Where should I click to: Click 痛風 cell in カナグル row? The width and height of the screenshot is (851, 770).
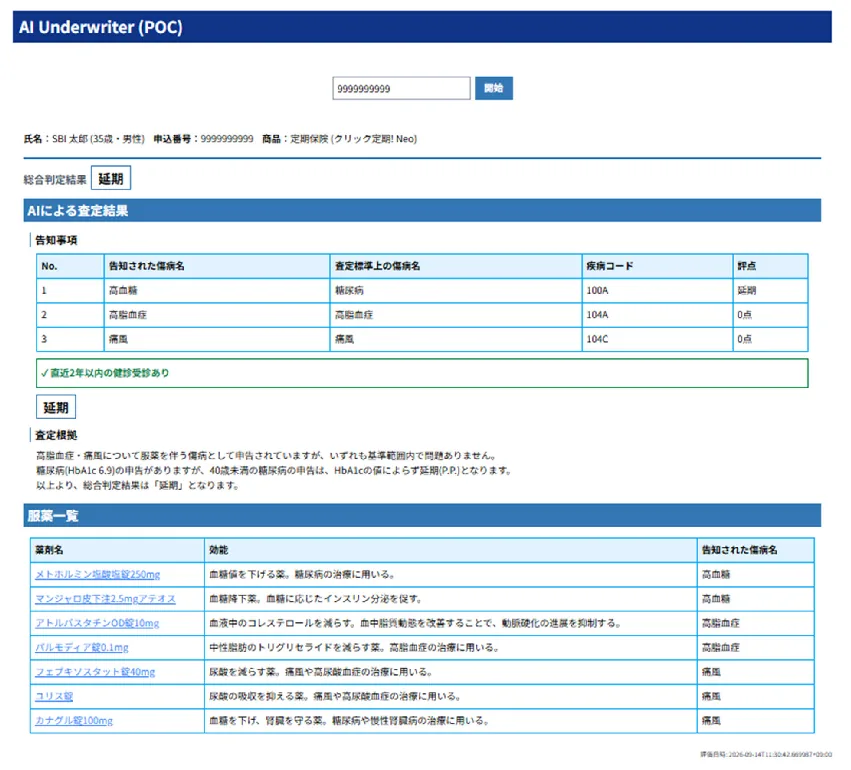(755, 721)
